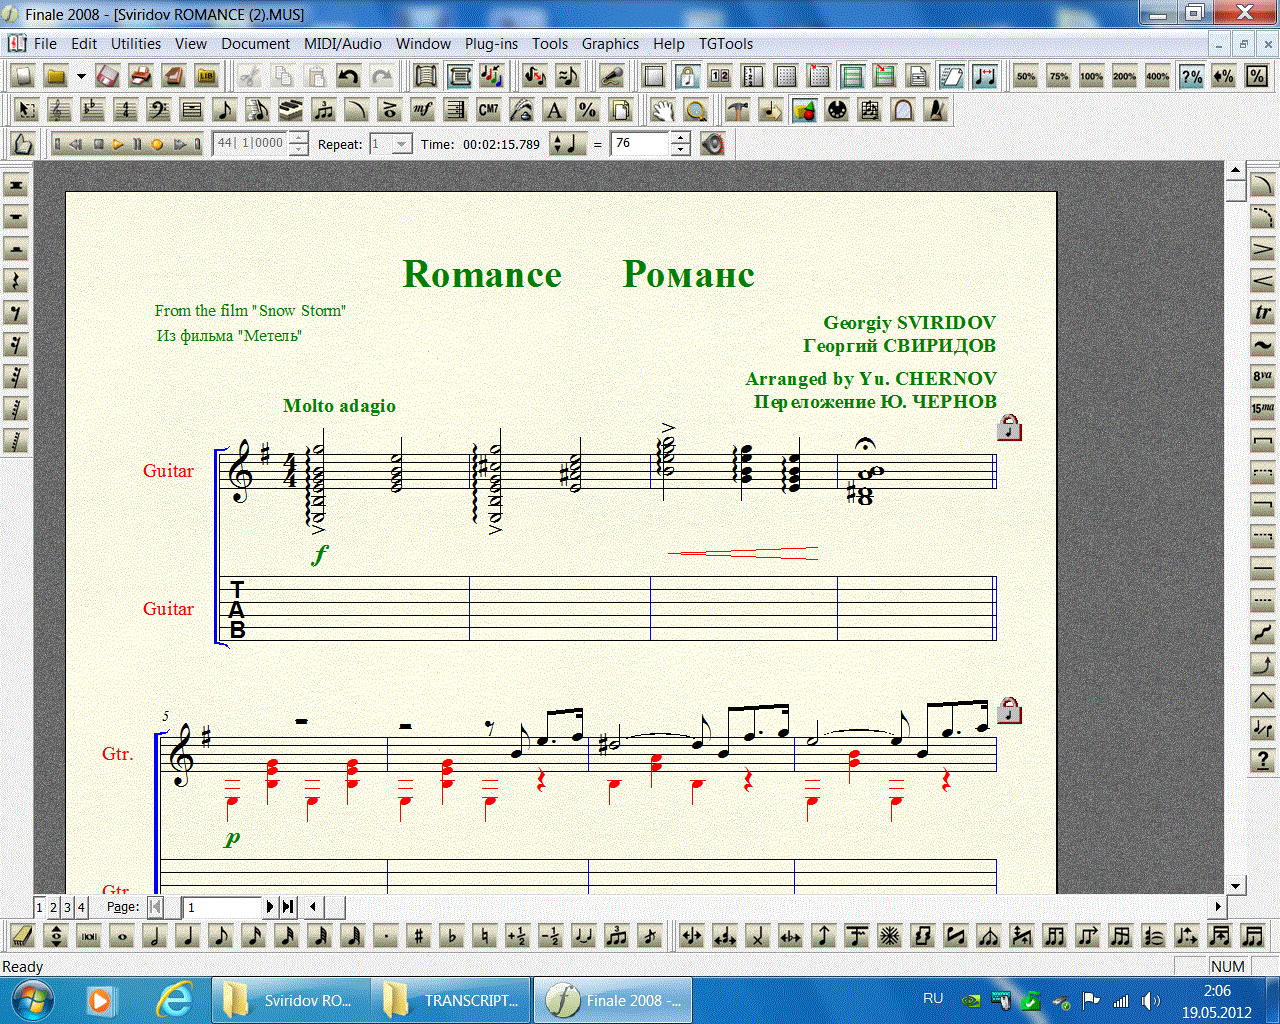Screen dimensions: 1280x1024
Task: Set zoom to 400% button
Action: coord(1158,76)
